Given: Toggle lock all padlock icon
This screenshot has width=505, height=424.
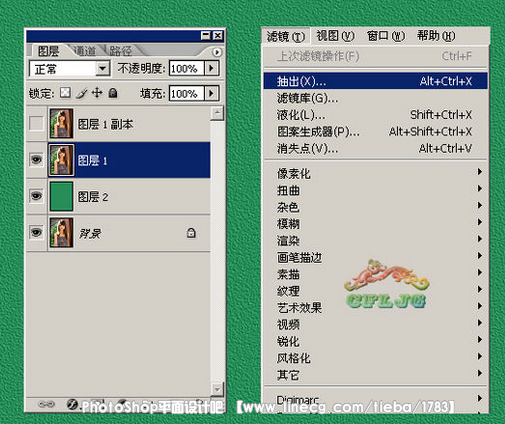Looking at the screenshot, I should pos(113,93).
